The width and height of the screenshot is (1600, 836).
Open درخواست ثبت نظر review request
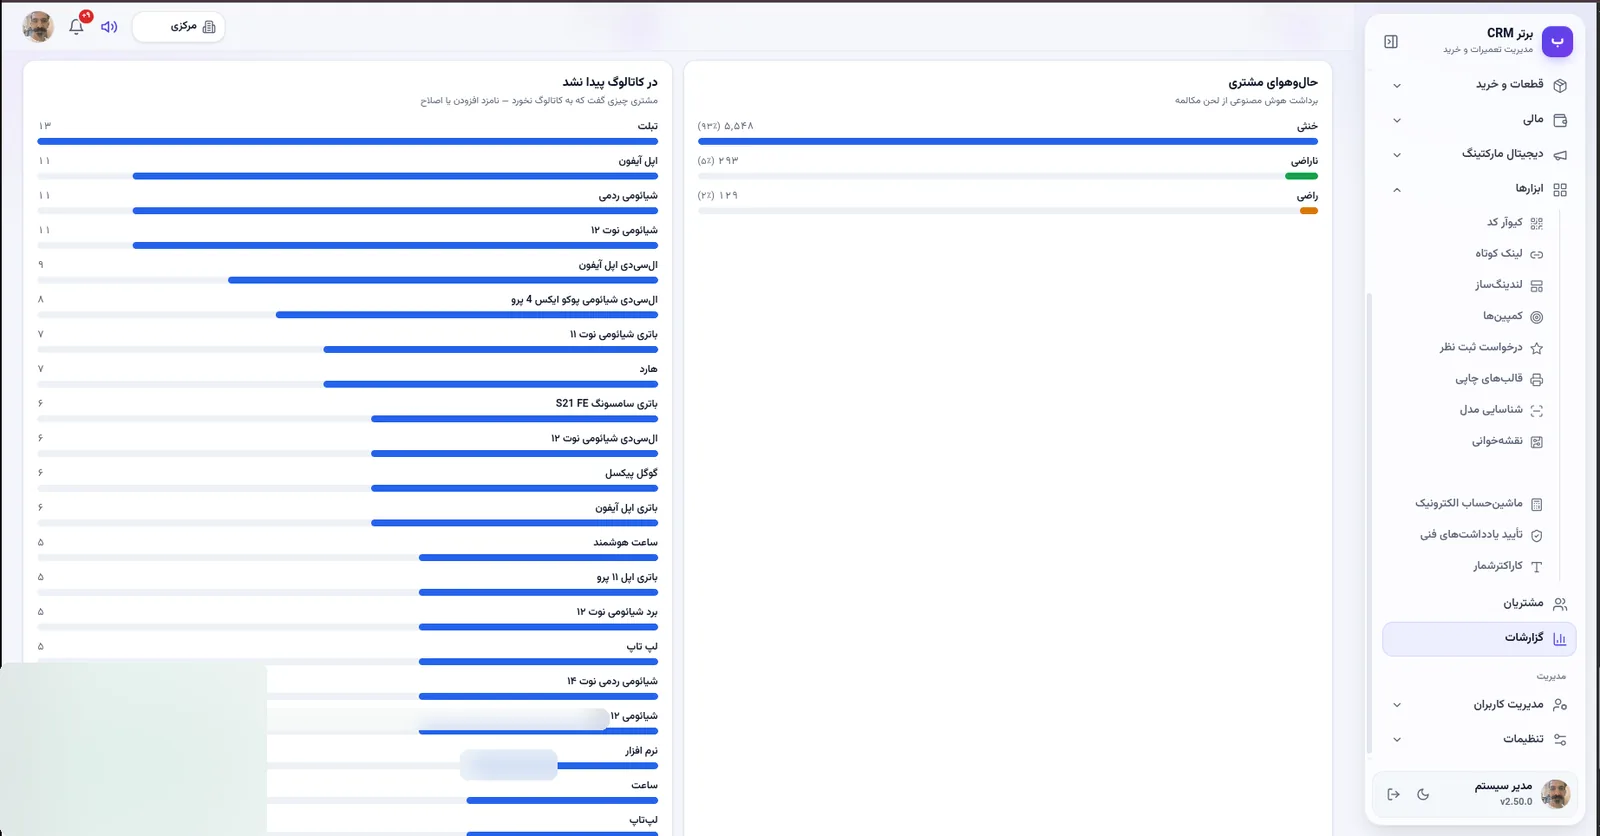click(x=1491, y=347)
